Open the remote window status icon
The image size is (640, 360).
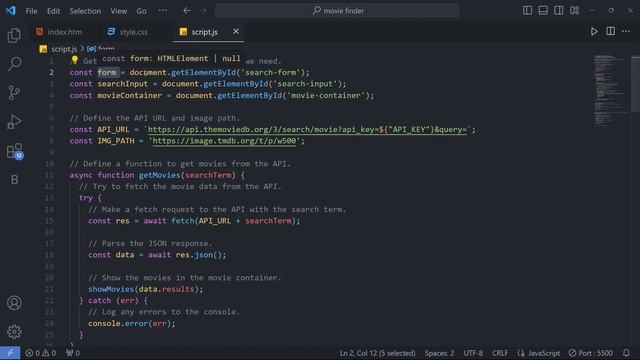pos(10,353)
